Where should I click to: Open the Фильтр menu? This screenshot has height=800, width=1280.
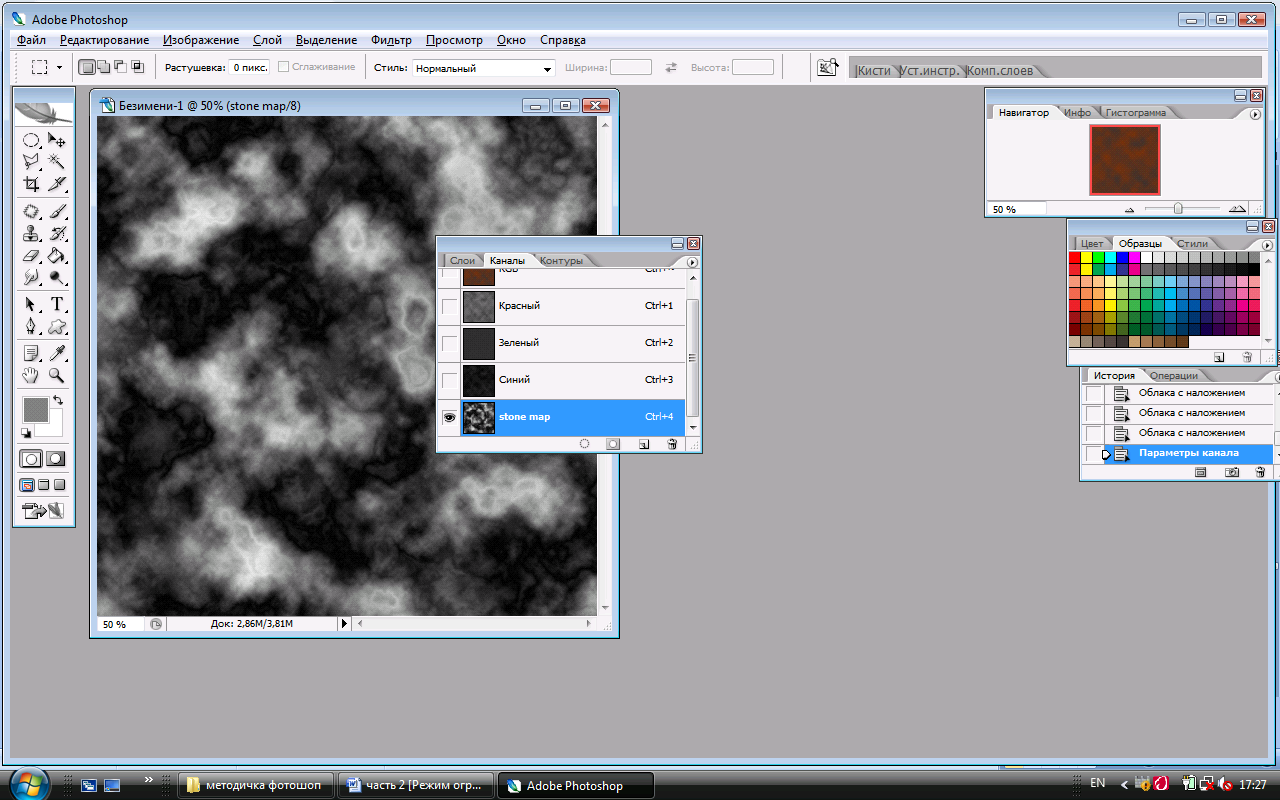tap(391, 40)
